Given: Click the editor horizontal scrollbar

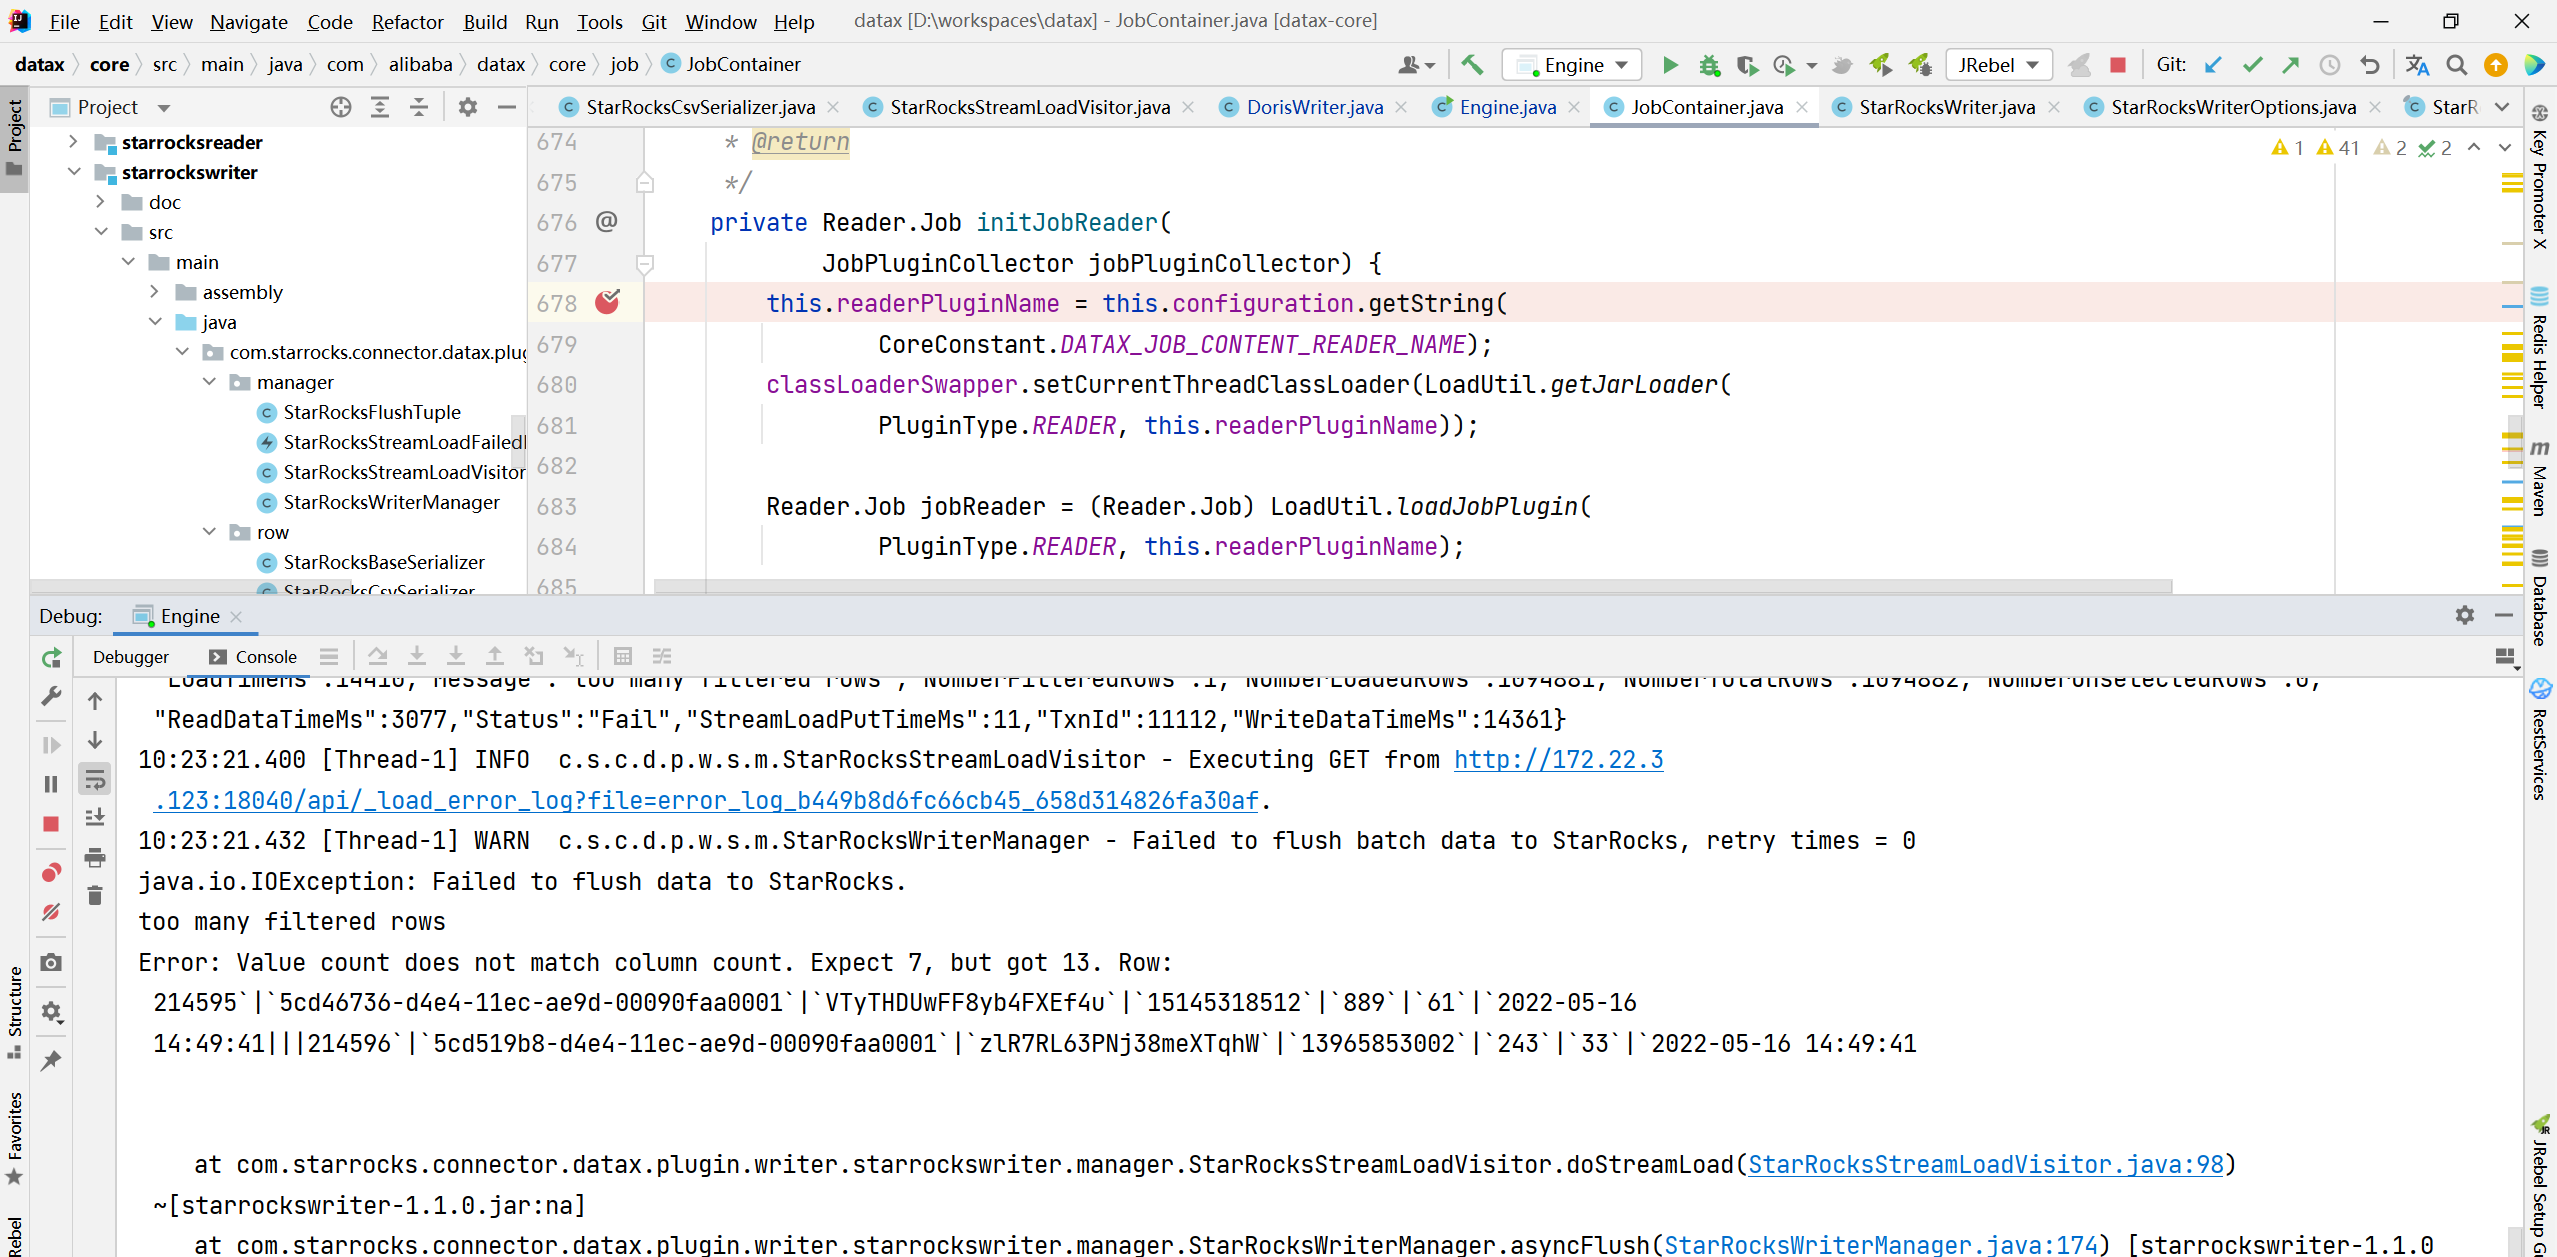Looking at the screenshot, I should click(x=1412, y=586).
